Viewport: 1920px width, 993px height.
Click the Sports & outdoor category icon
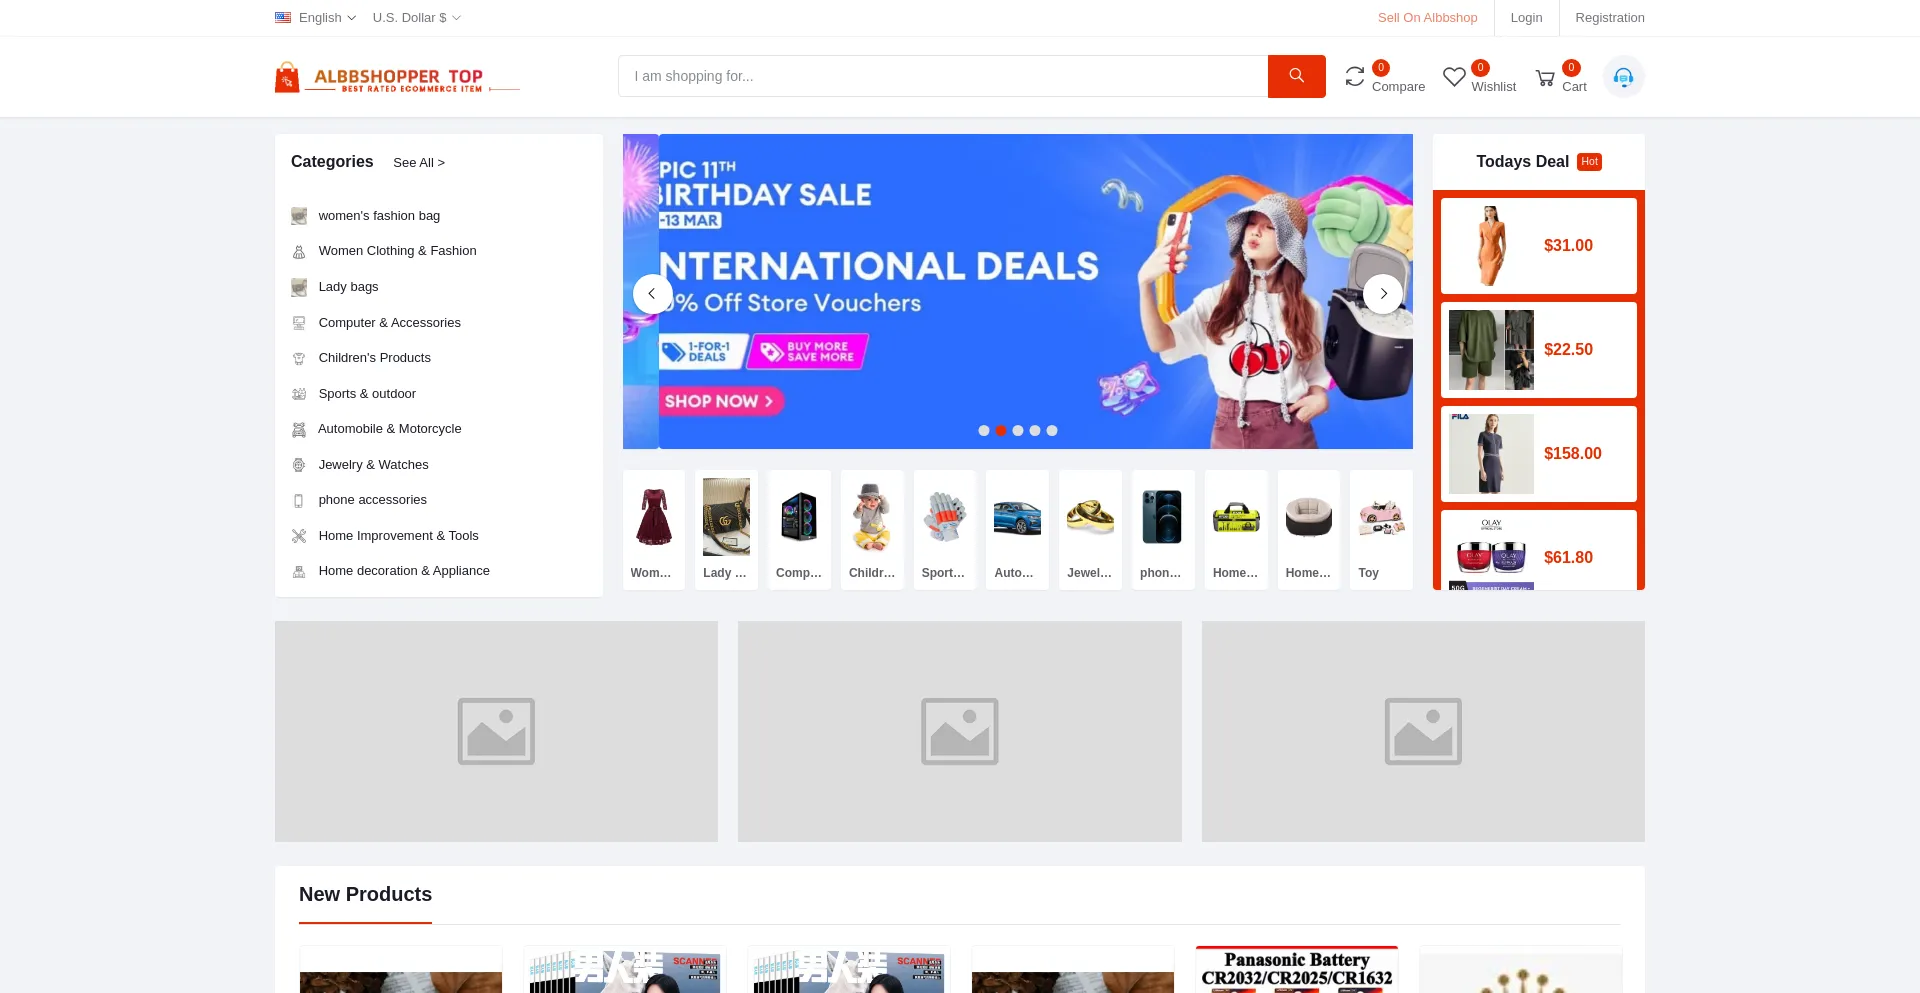tap(299, 394)
